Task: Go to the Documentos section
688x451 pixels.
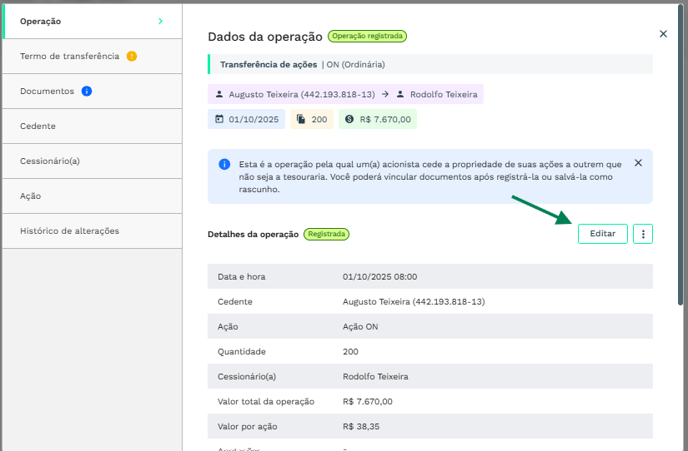Action: click(47, 91)
